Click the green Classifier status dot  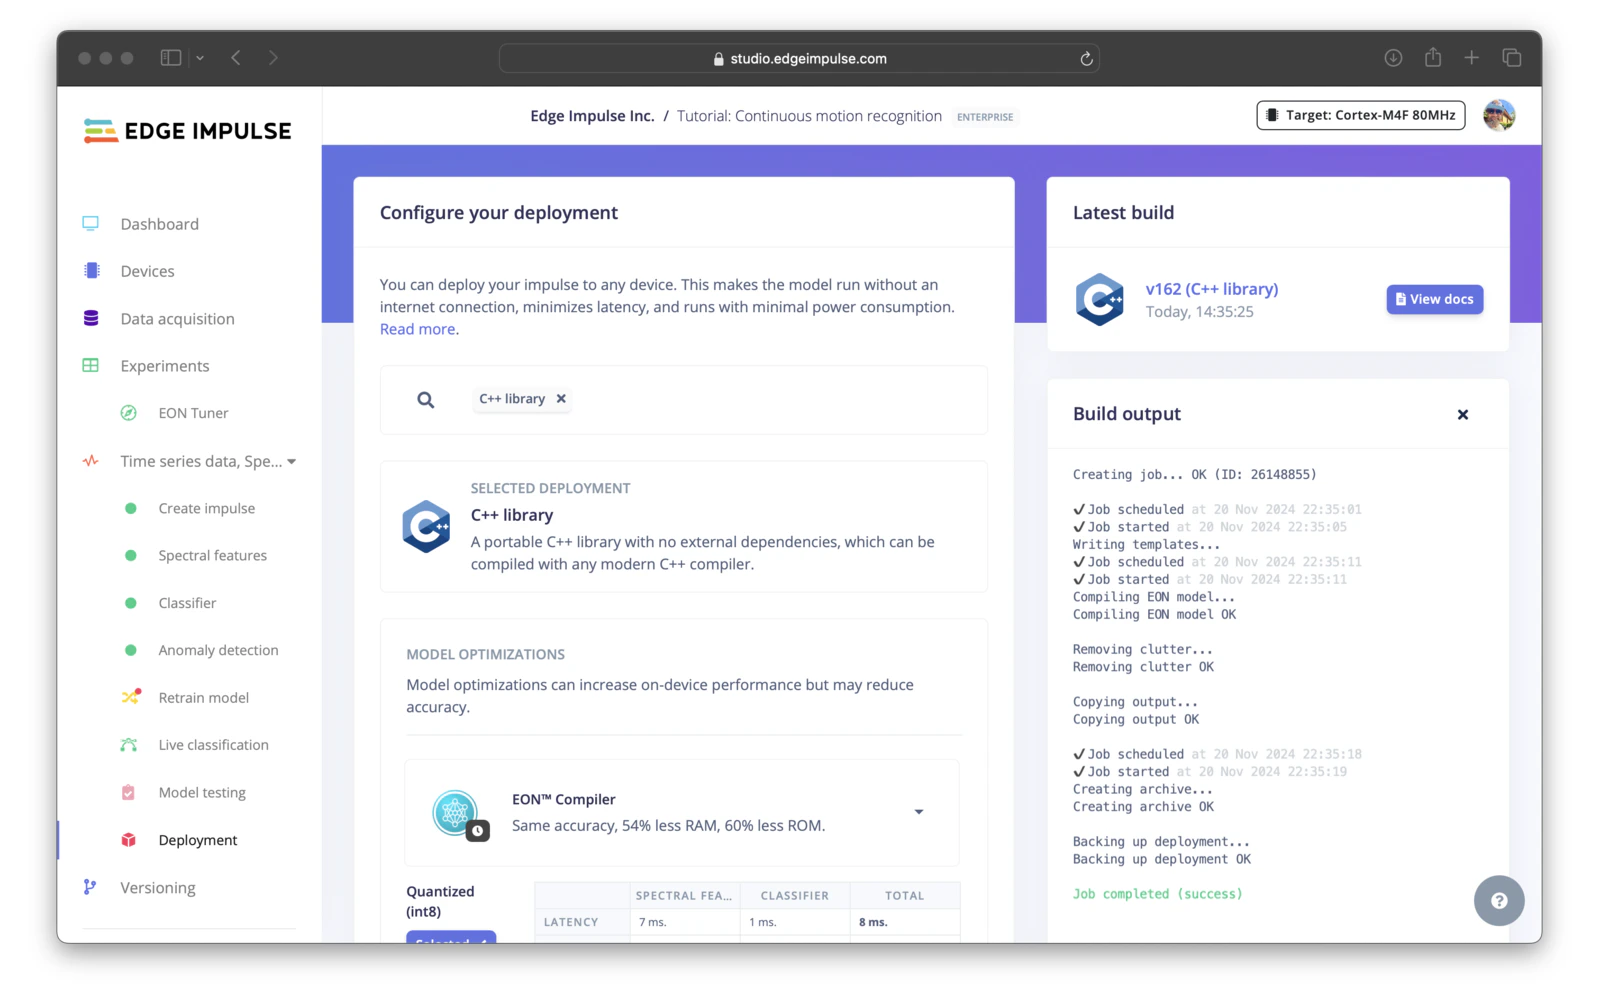click(130, 602)
